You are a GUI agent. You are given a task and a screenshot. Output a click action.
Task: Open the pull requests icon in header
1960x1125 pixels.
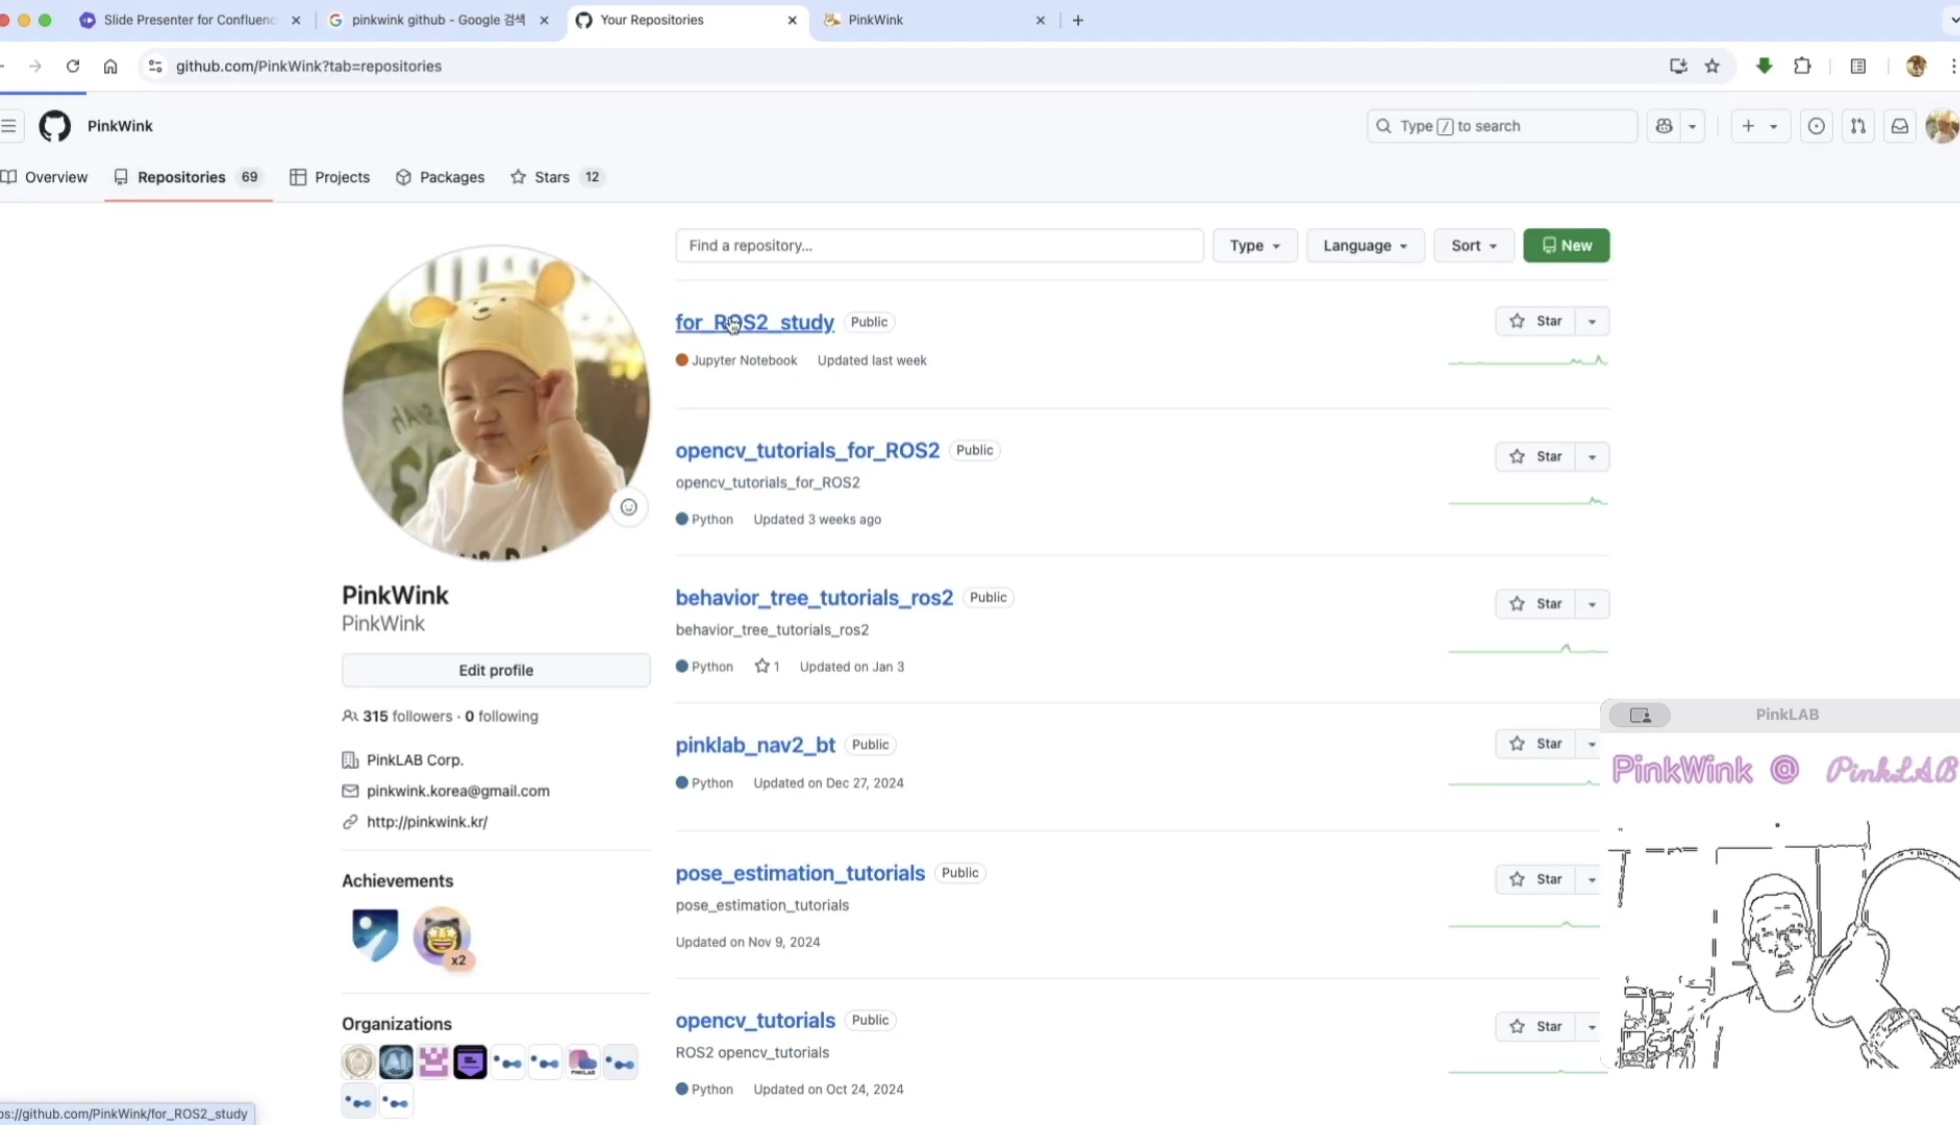1857,126
